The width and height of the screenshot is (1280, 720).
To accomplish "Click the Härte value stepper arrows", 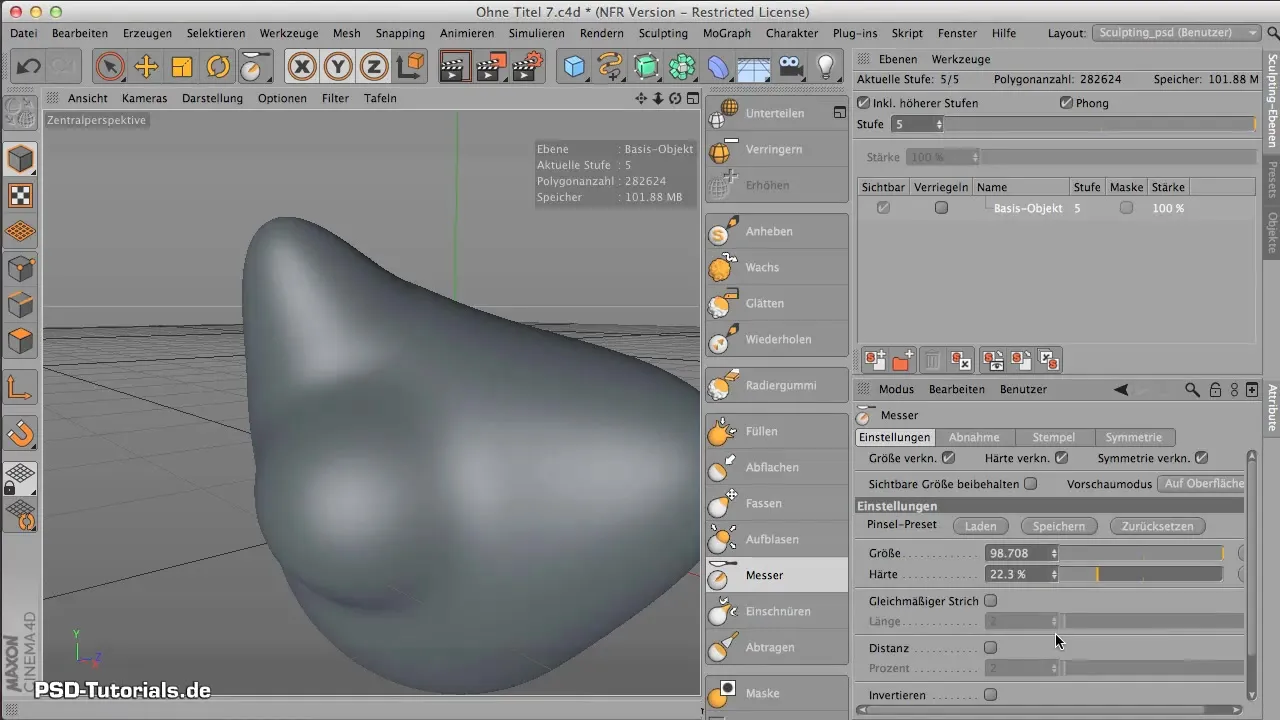I will (1054, 575).
